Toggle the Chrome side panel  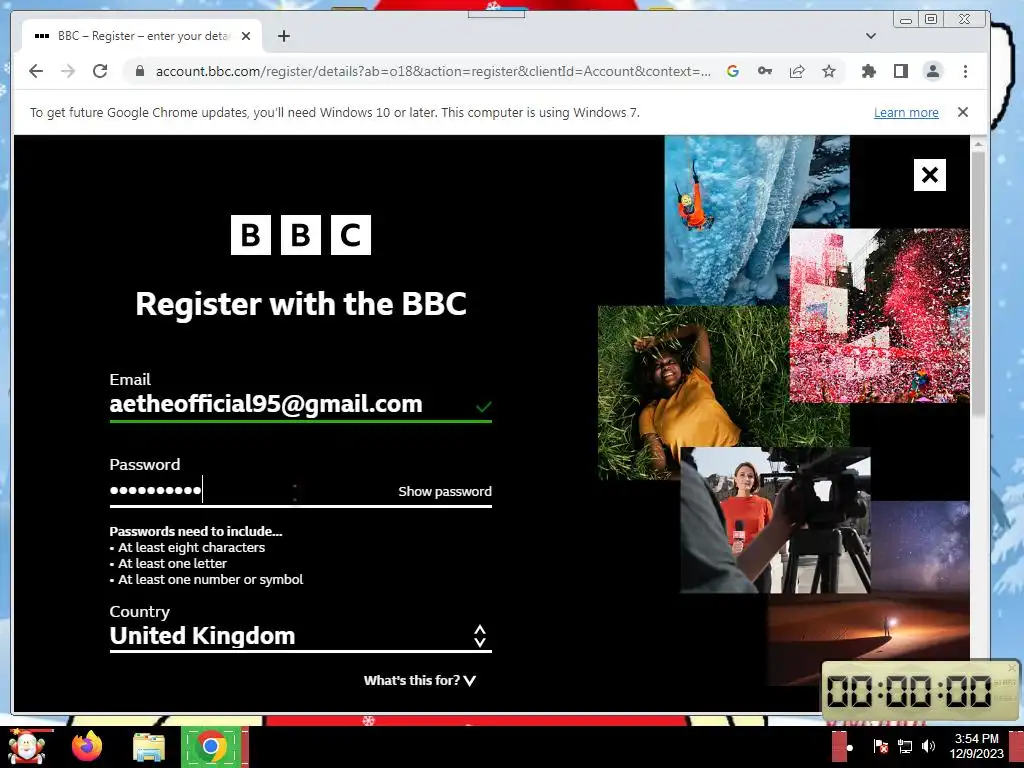pos(901,71)
